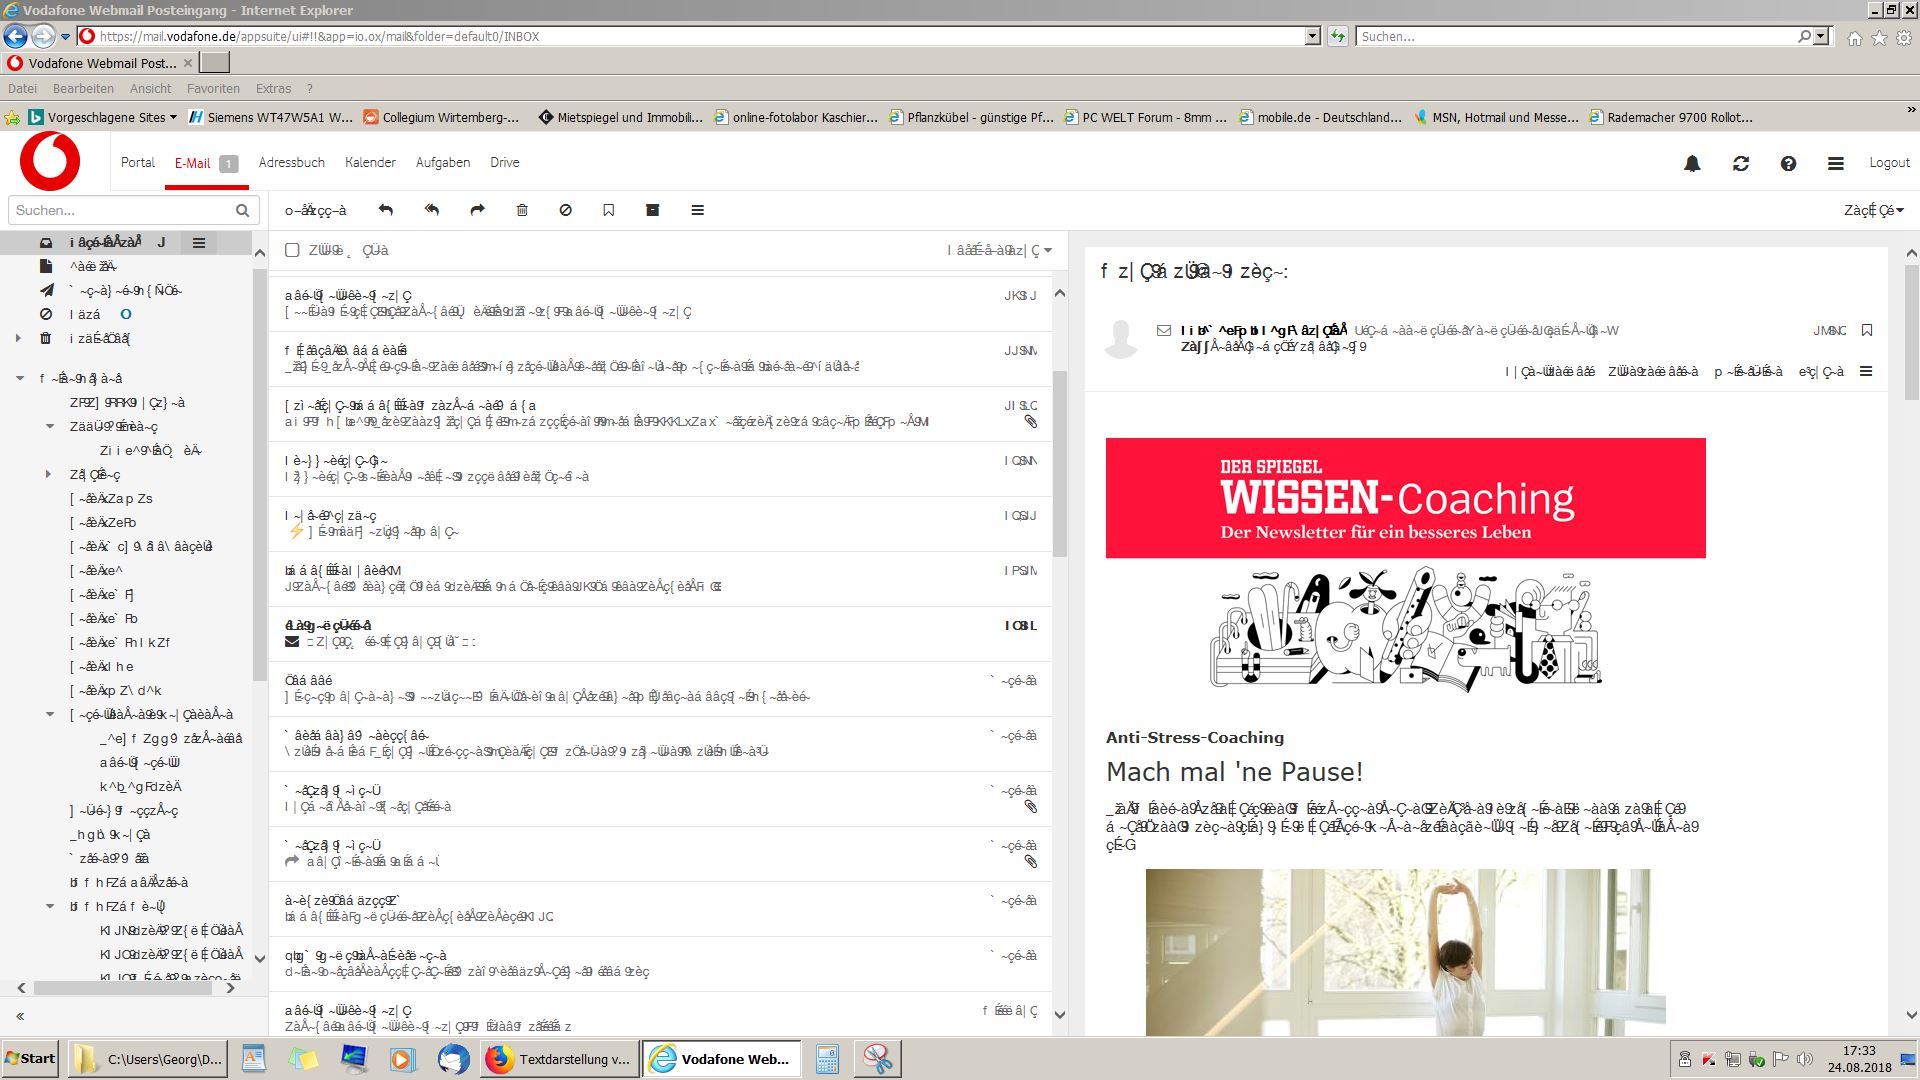1920x1080 pixels.
Task: Open the Kalender tab
Action: click(370, 162)
